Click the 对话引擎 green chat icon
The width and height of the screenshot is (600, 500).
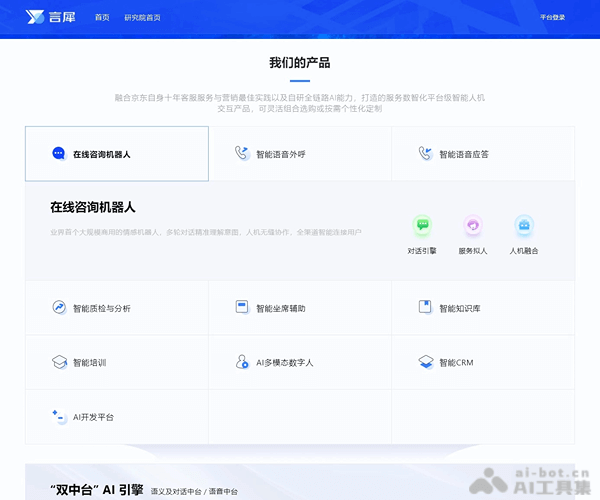tap(422, 226)
